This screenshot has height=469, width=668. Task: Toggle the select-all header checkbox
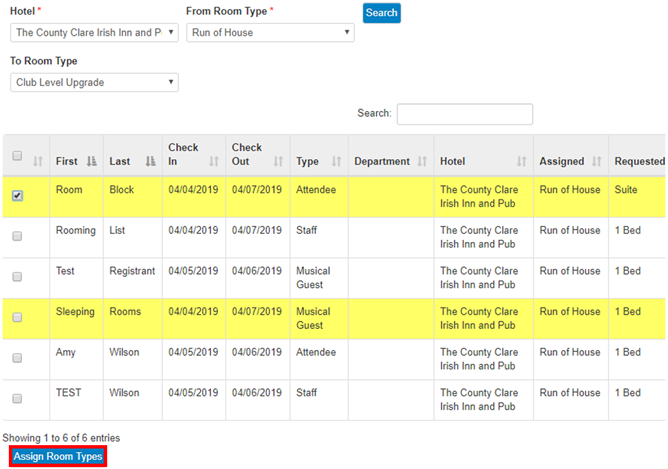(x=17, y=156)
